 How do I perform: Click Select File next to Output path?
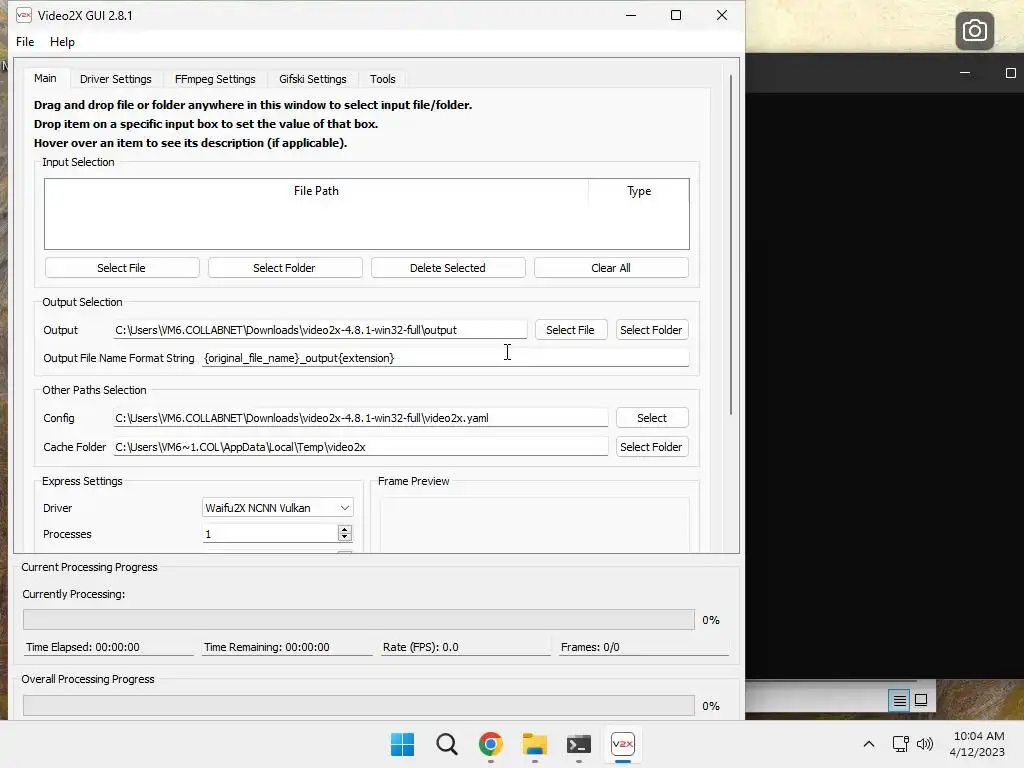click(570, 330)
